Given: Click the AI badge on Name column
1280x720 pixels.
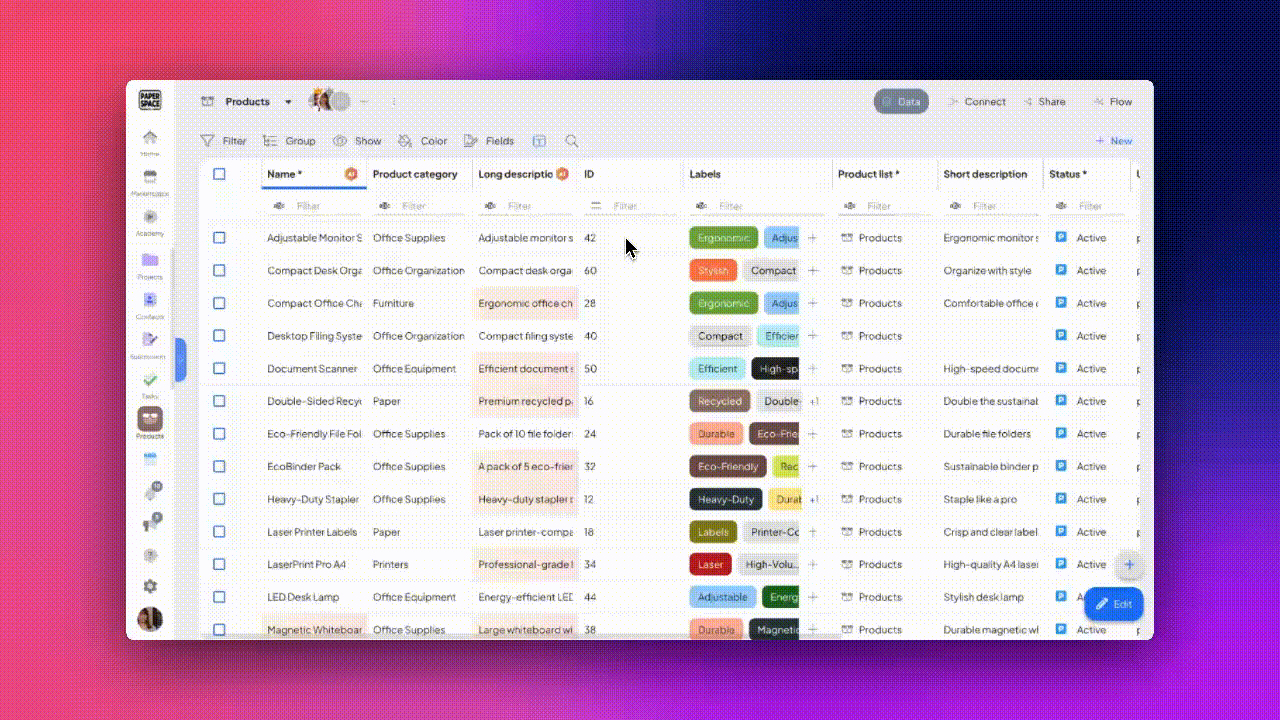Looking at the screenshot, I should coord(351,174).
